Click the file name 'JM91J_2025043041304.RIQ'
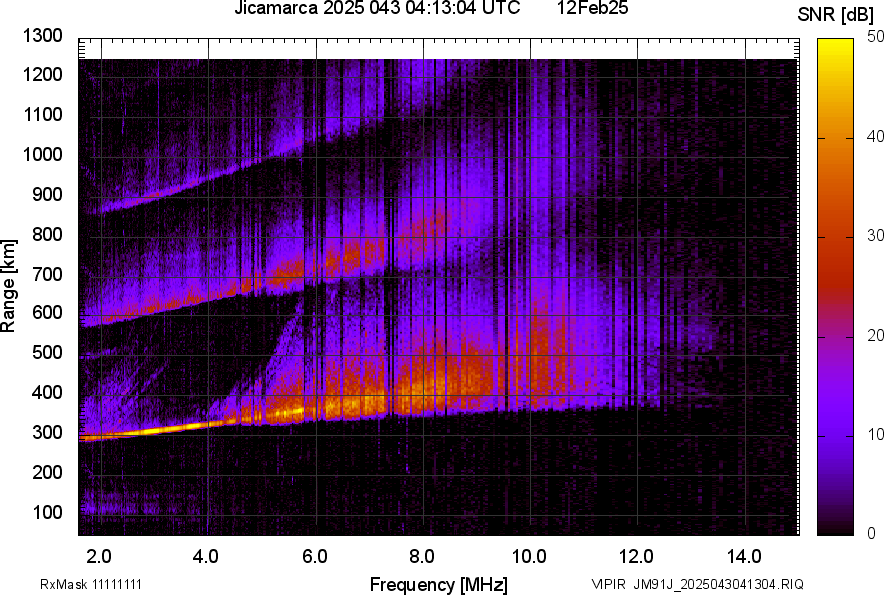884x595 pixels. point(718,584)
